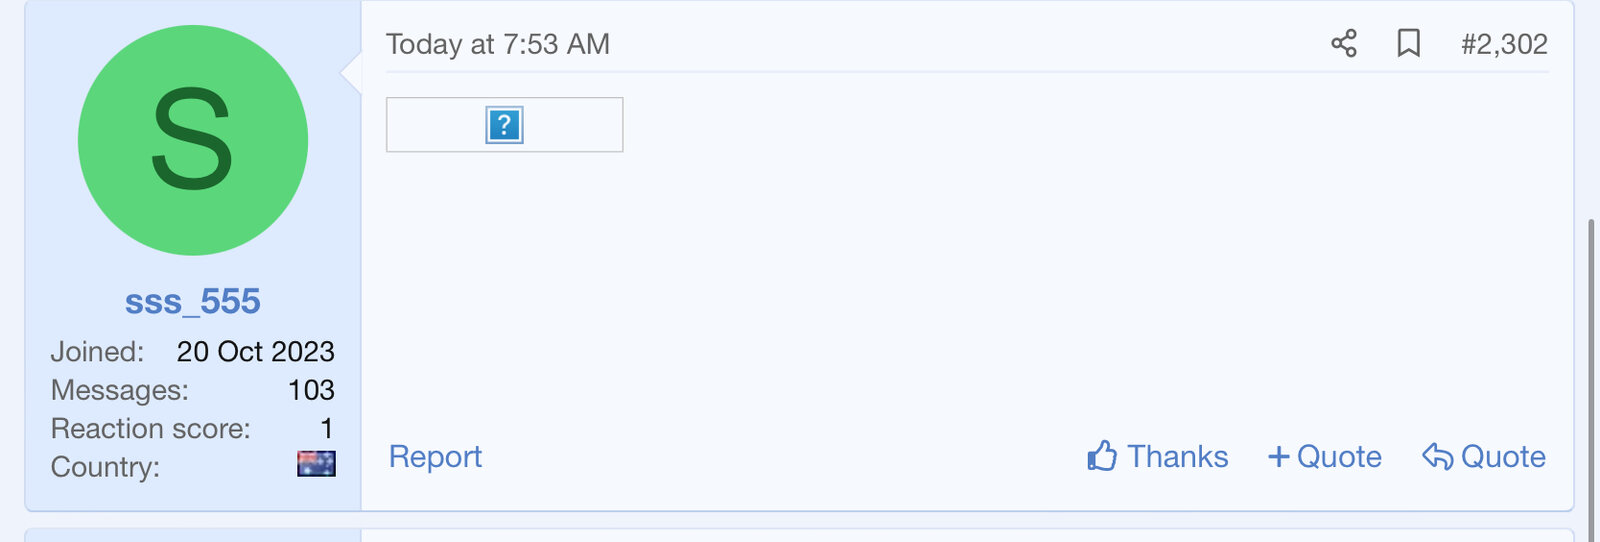Click the 103 messages count

pos(311,390)
